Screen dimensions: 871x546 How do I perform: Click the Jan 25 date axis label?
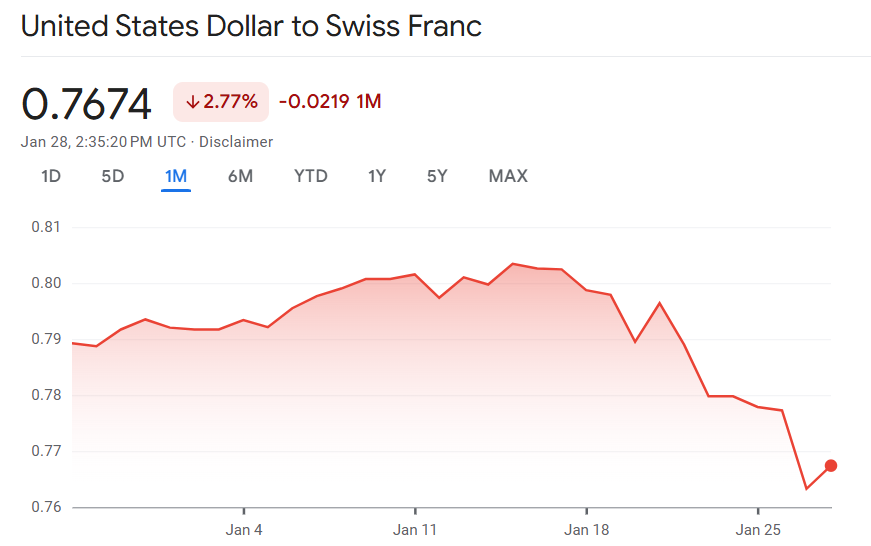pyautogui.click(x=758, y=528)
